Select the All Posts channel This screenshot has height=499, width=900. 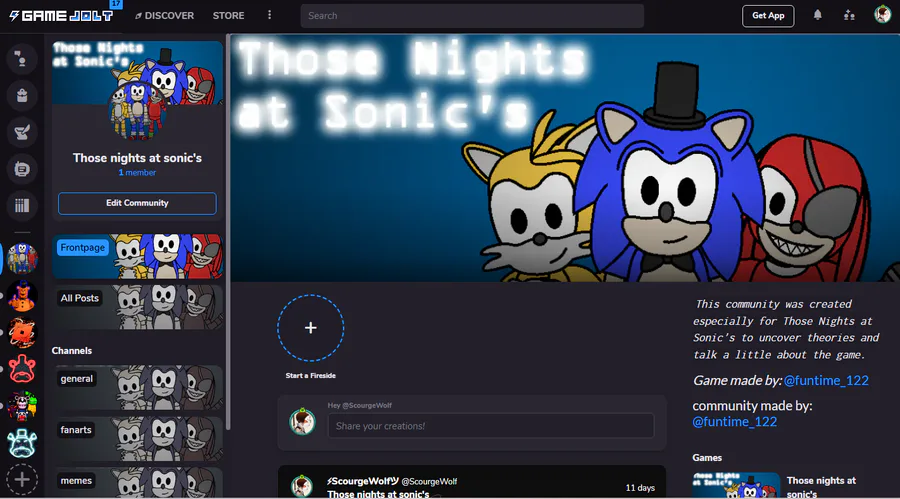tap(137, 307)
